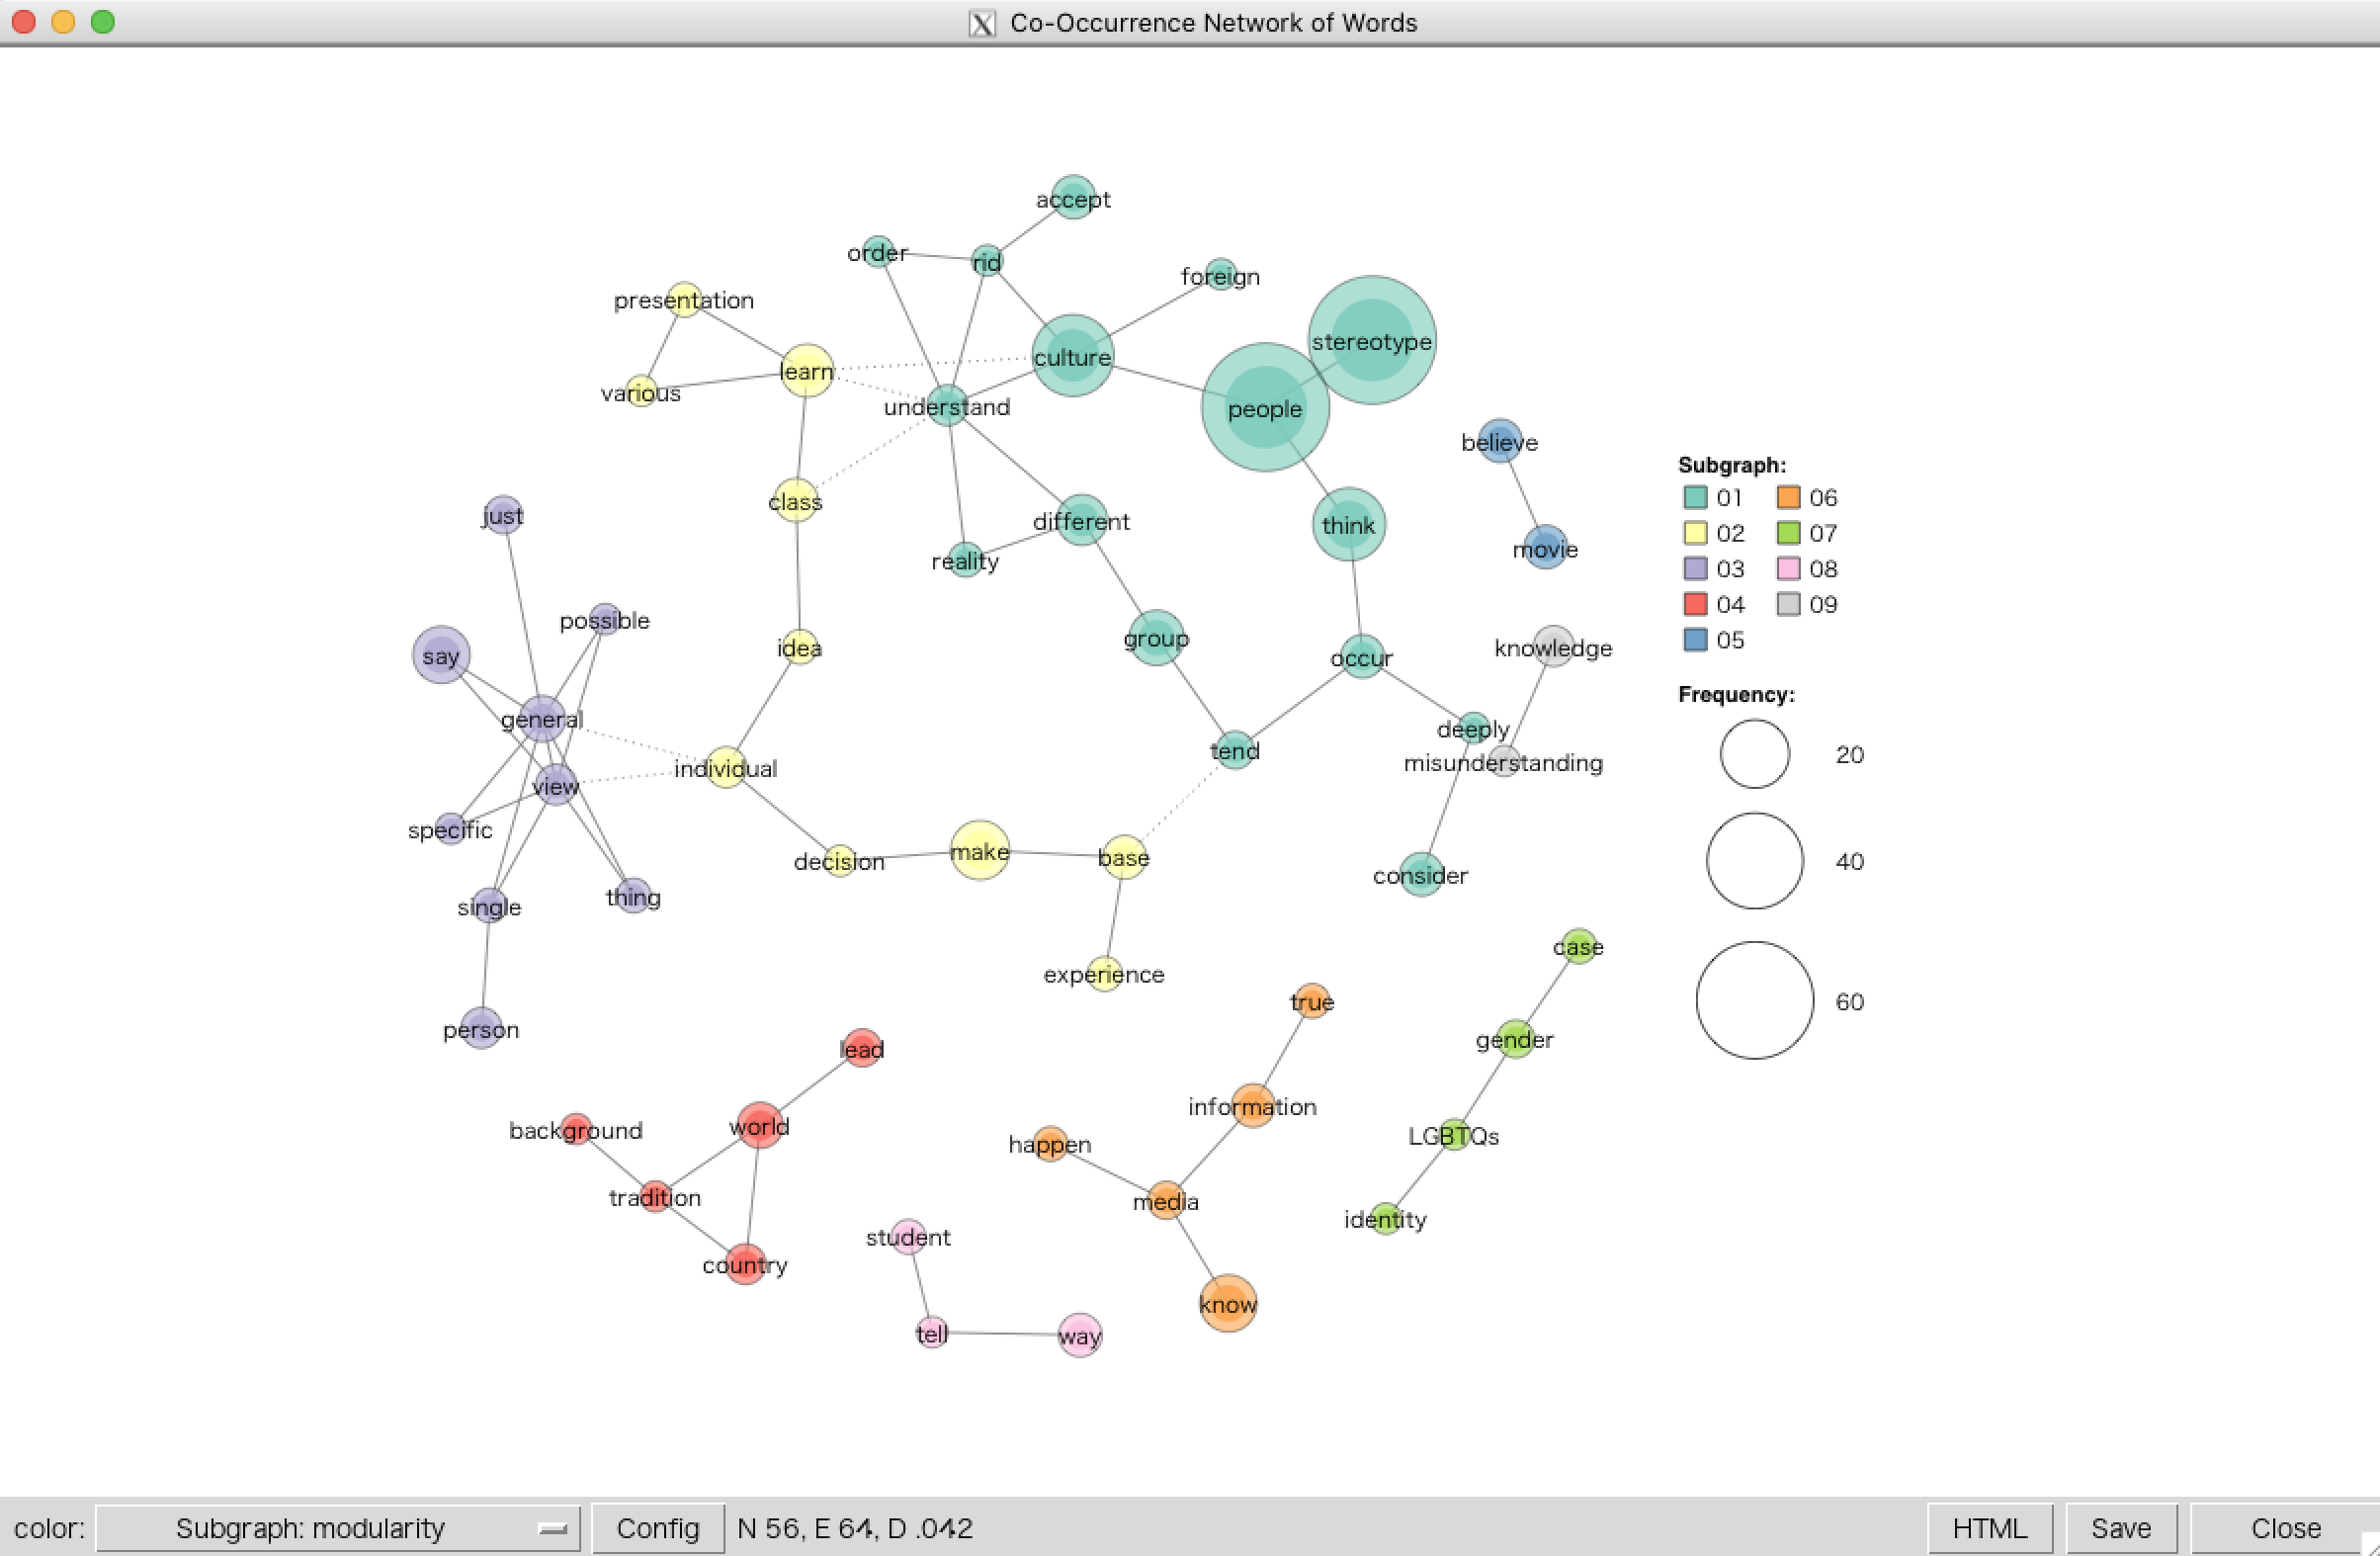Click the Save button
Image resolution: width=2380 pixels, height=1556 pixels.
click(2121, 1528)
